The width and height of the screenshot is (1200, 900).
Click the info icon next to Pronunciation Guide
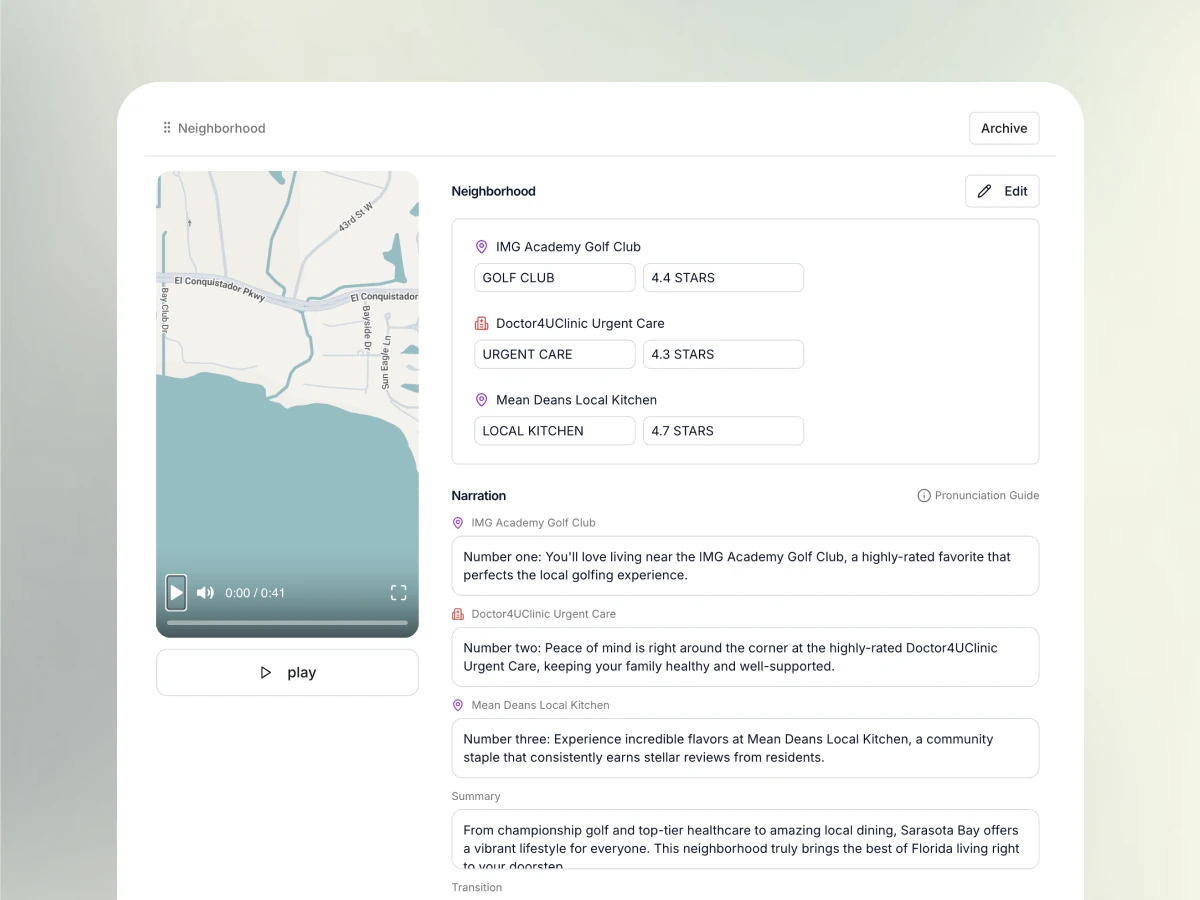click(x=922, y=495)
